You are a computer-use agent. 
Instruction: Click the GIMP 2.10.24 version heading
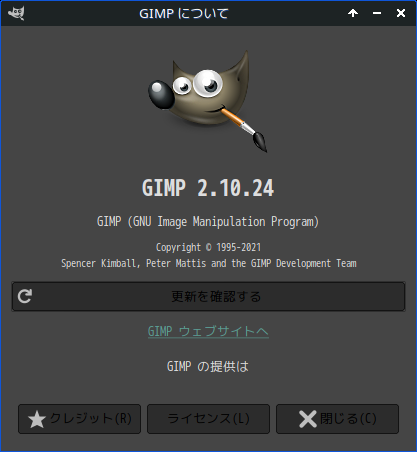click(x=208, y=188)
